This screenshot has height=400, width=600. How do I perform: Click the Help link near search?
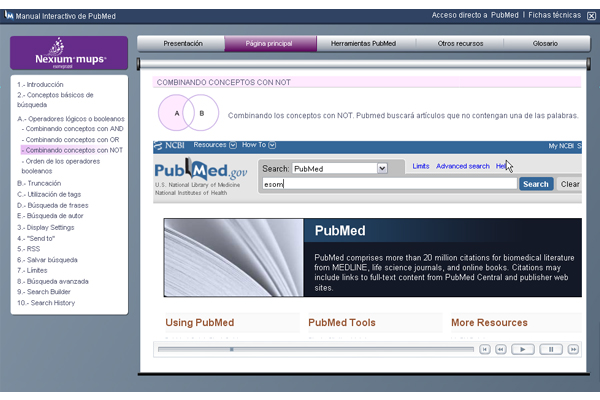coord(502,166)
